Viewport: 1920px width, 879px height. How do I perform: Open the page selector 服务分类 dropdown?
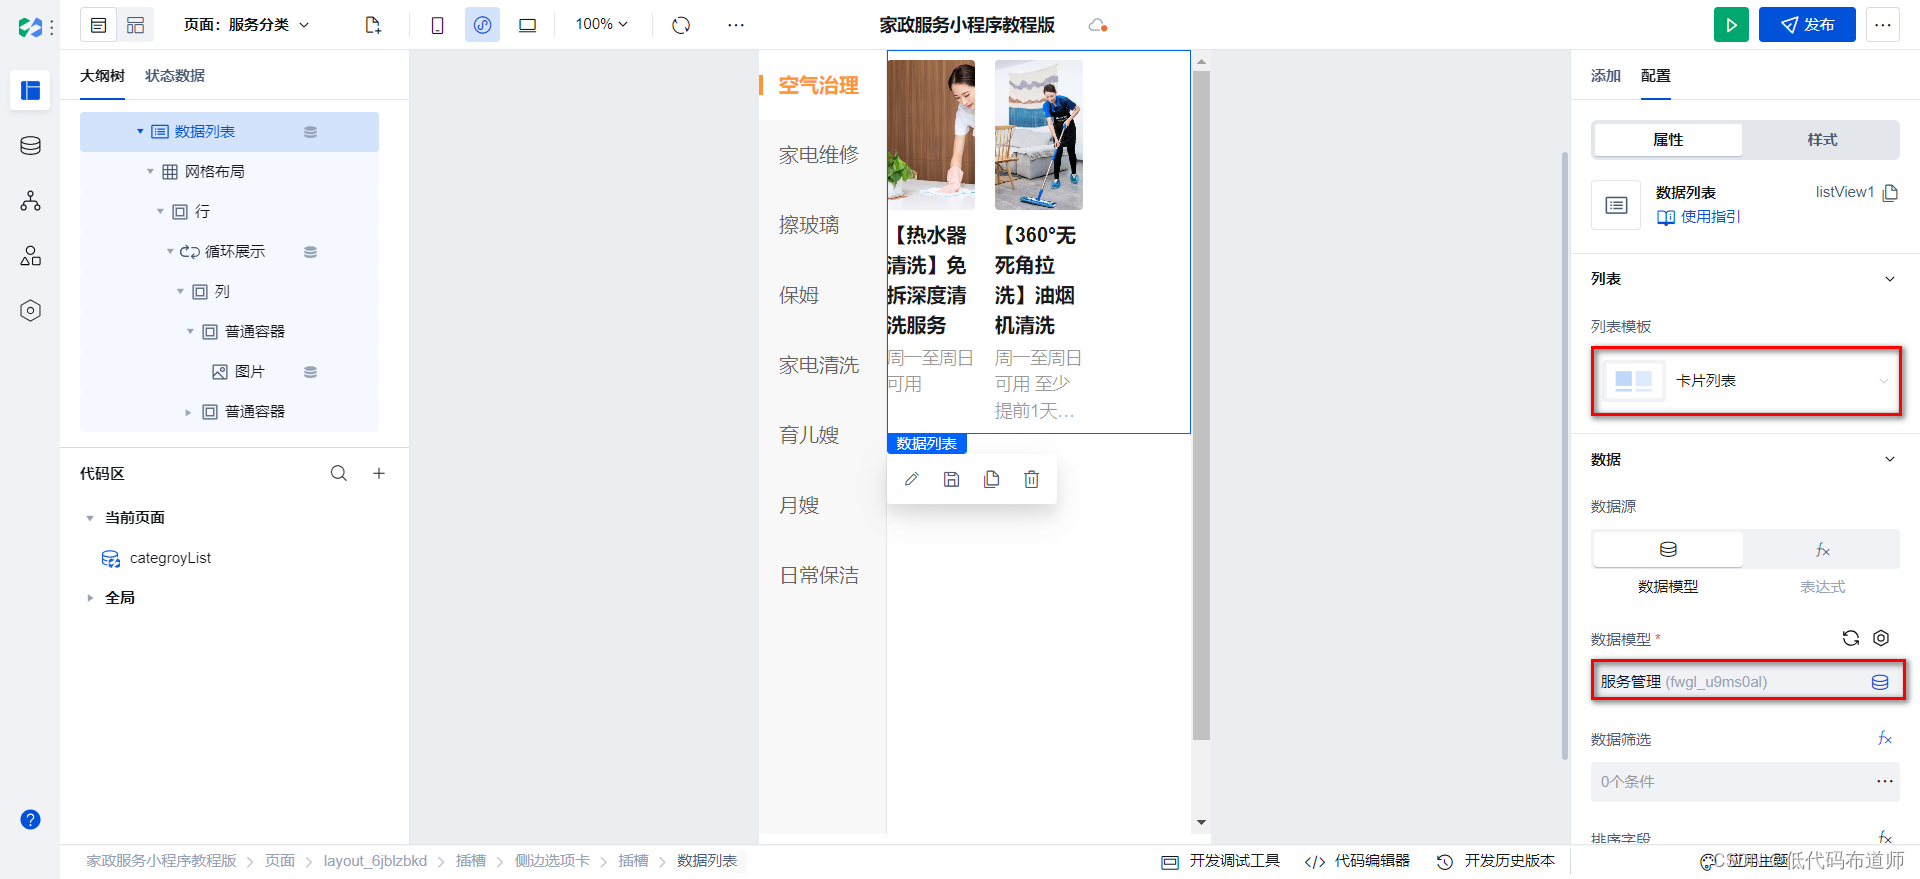click(x=247, y=25)
